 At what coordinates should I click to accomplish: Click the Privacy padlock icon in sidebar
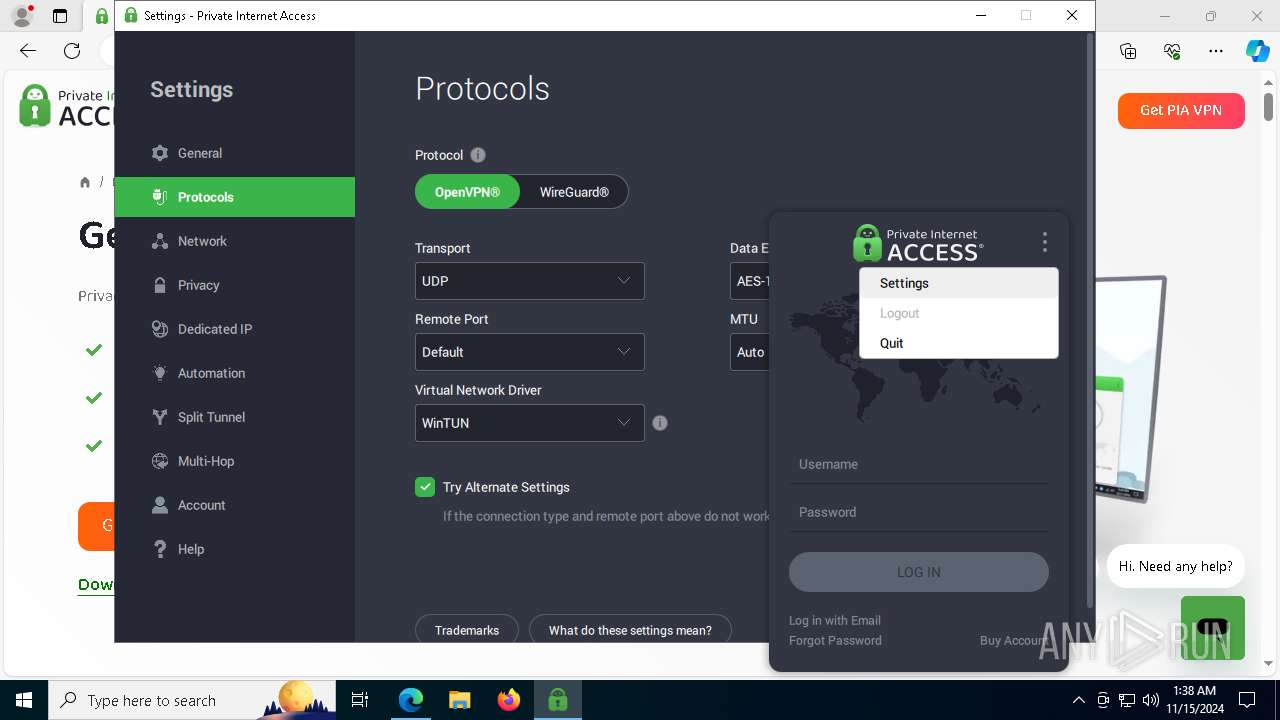[x=160, y=285]
